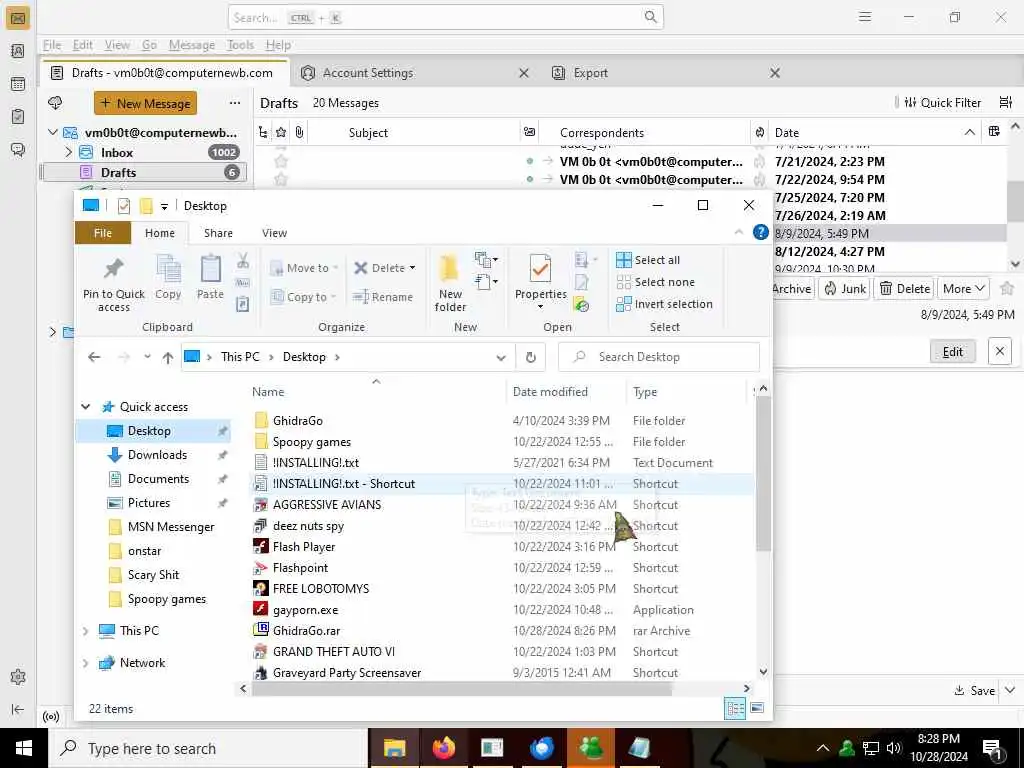This screenshot has width=1024, height=768.
Task: Collapse Quick access tree
Action: (86, 406)
